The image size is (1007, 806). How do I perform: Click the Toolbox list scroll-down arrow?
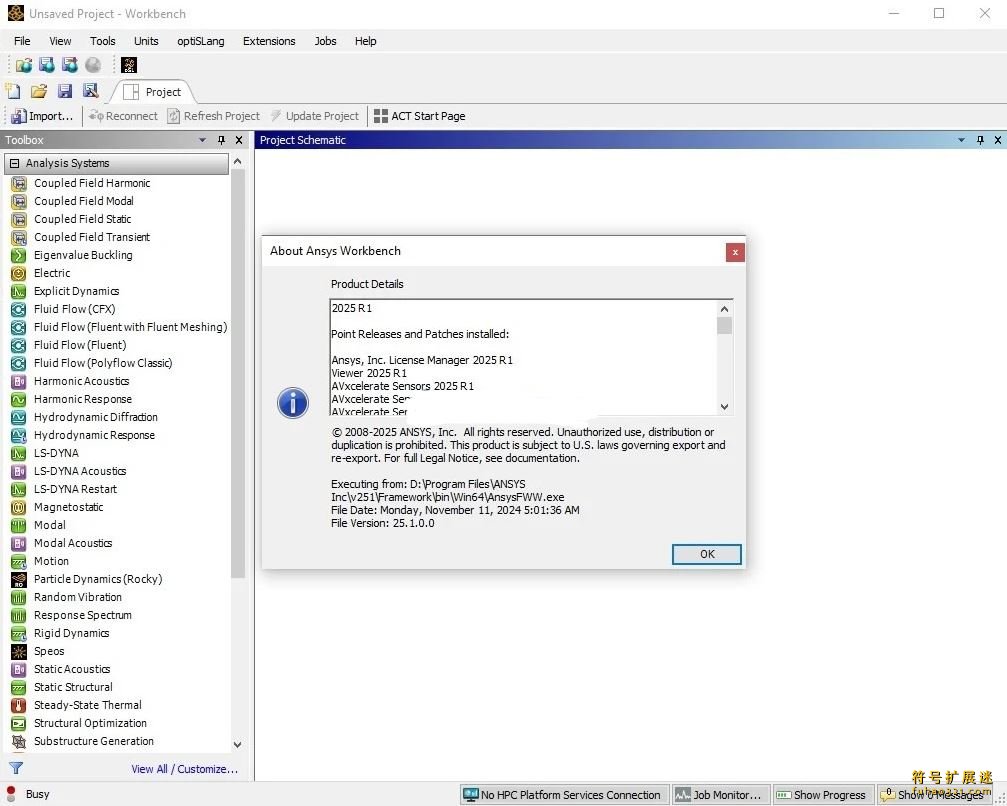click(x=238, y=744)
